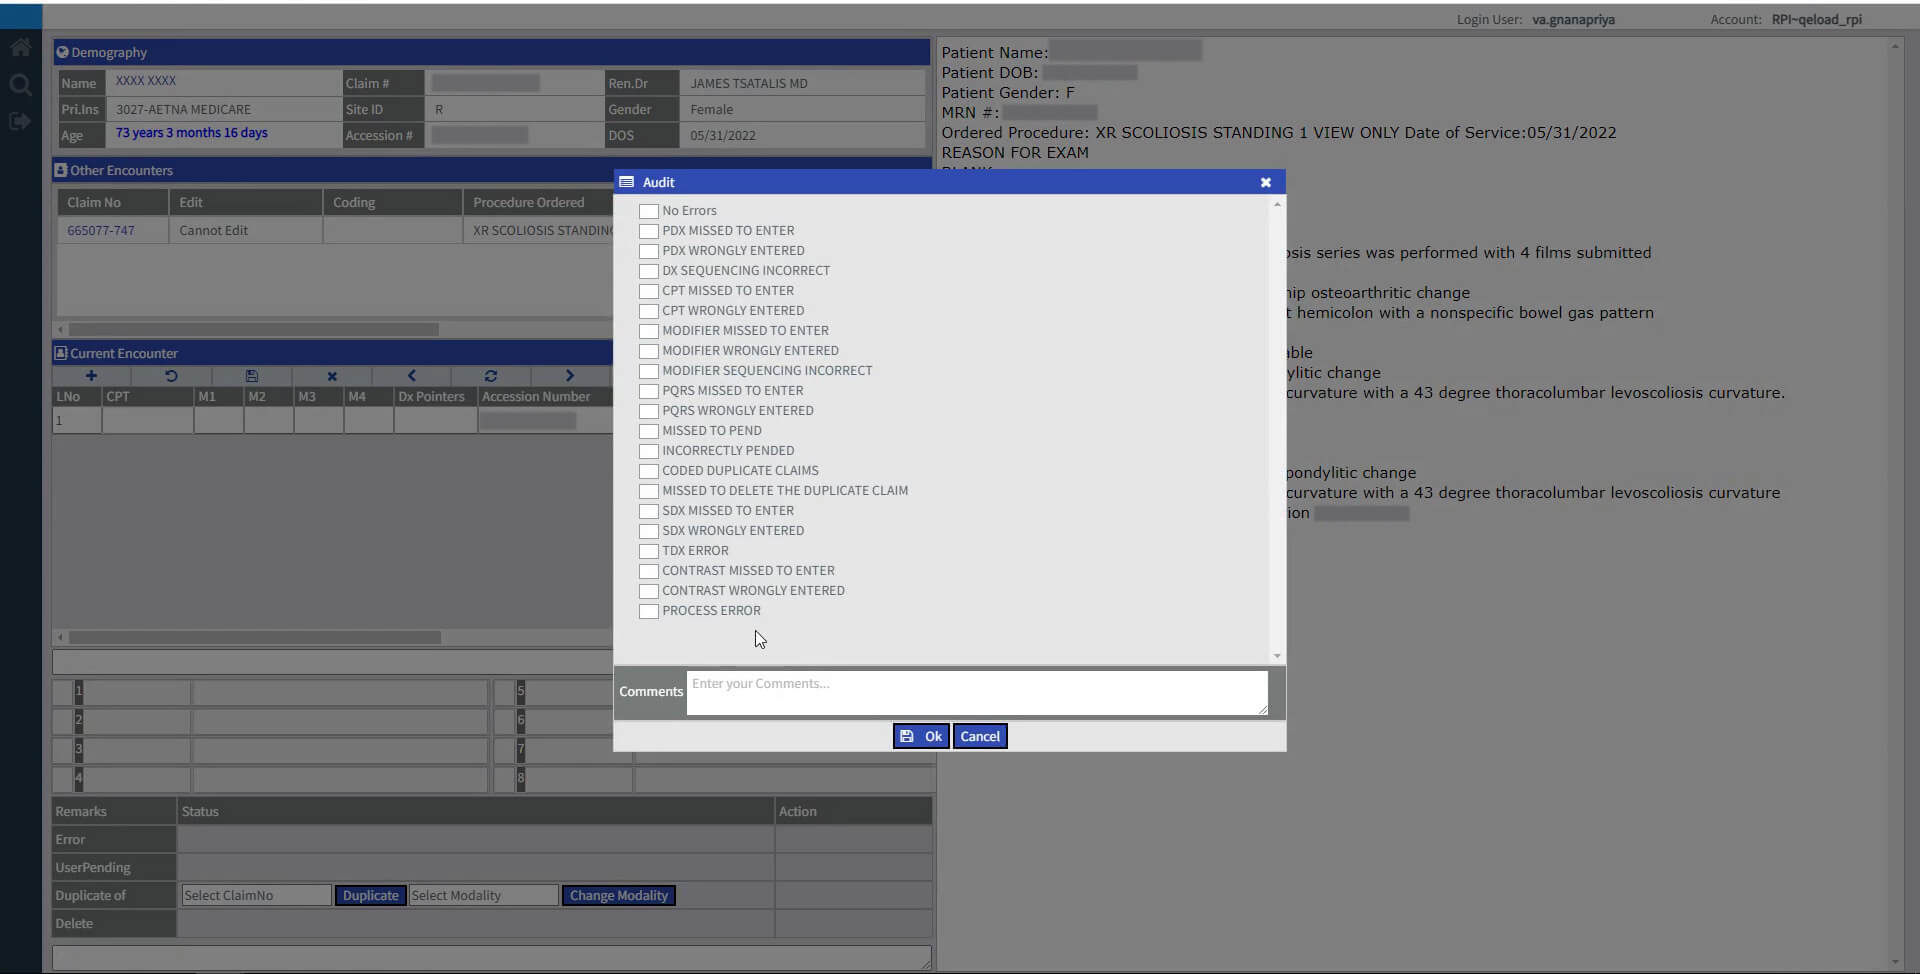Click the 3027-AETNA MEDICARE insurance value
The image size is (1920, 974).
183,109
